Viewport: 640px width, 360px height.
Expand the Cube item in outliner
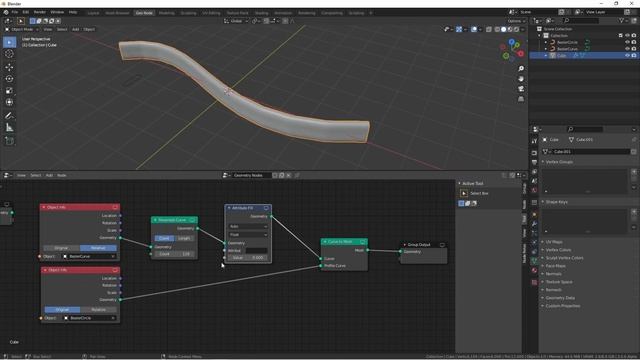click(x=546, y=56)
